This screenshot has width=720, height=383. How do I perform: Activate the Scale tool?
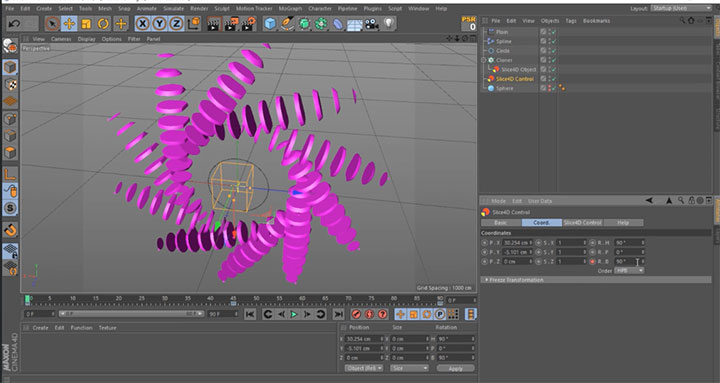(86, 24)
